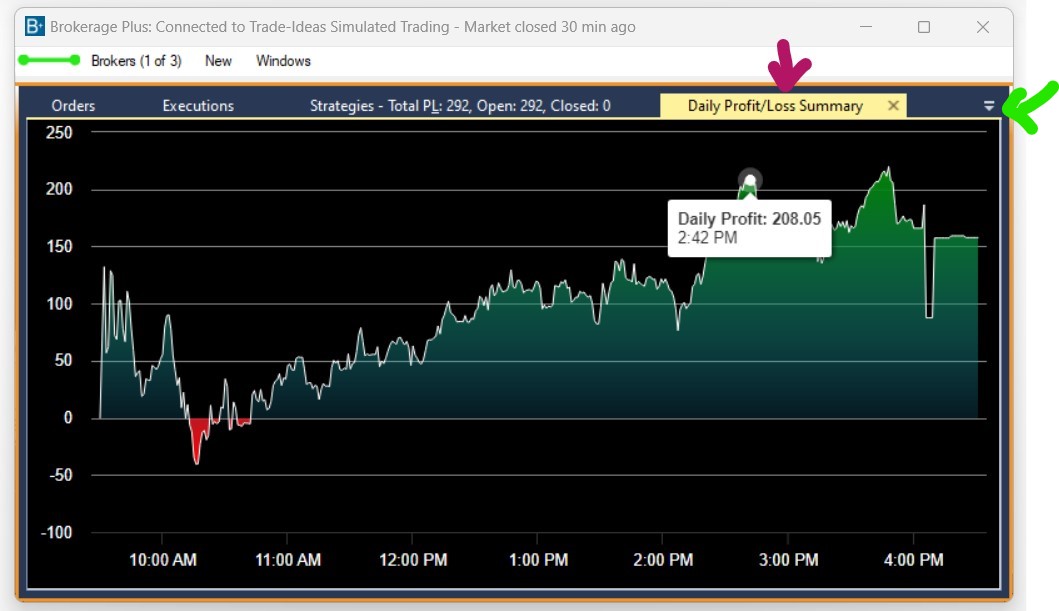Viewport: 1059px width, 611px height.
Task: Close the Daily Profit/Loss Summary tab
Action: 893,106
